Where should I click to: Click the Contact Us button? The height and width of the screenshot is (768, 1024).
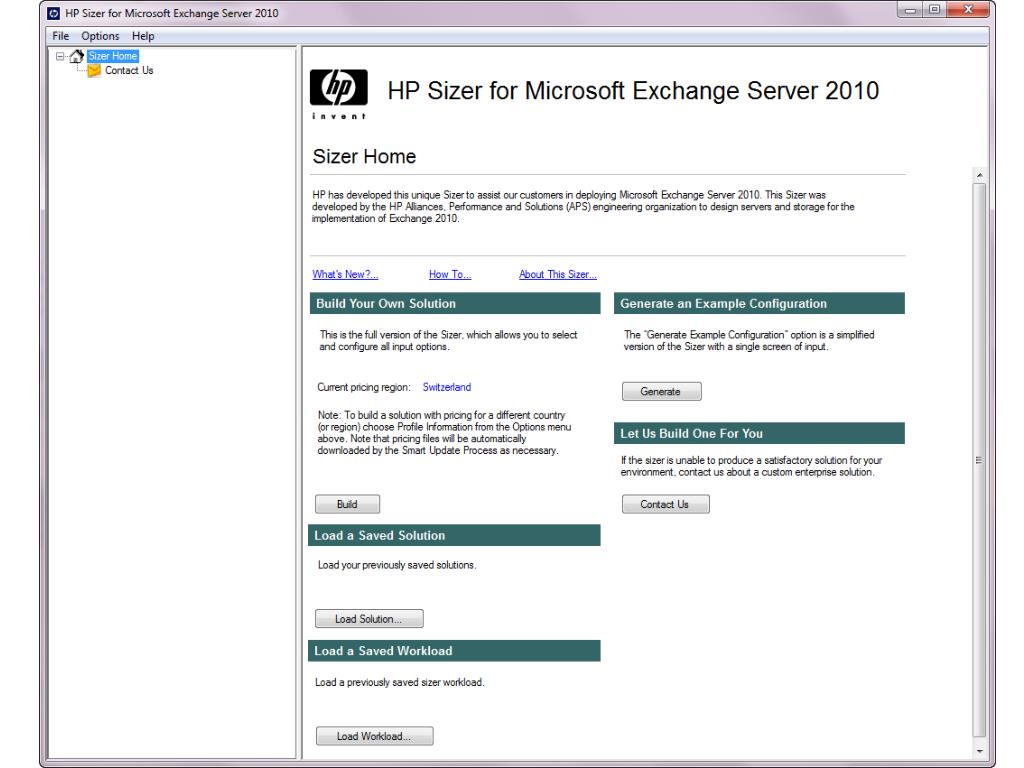665,504
